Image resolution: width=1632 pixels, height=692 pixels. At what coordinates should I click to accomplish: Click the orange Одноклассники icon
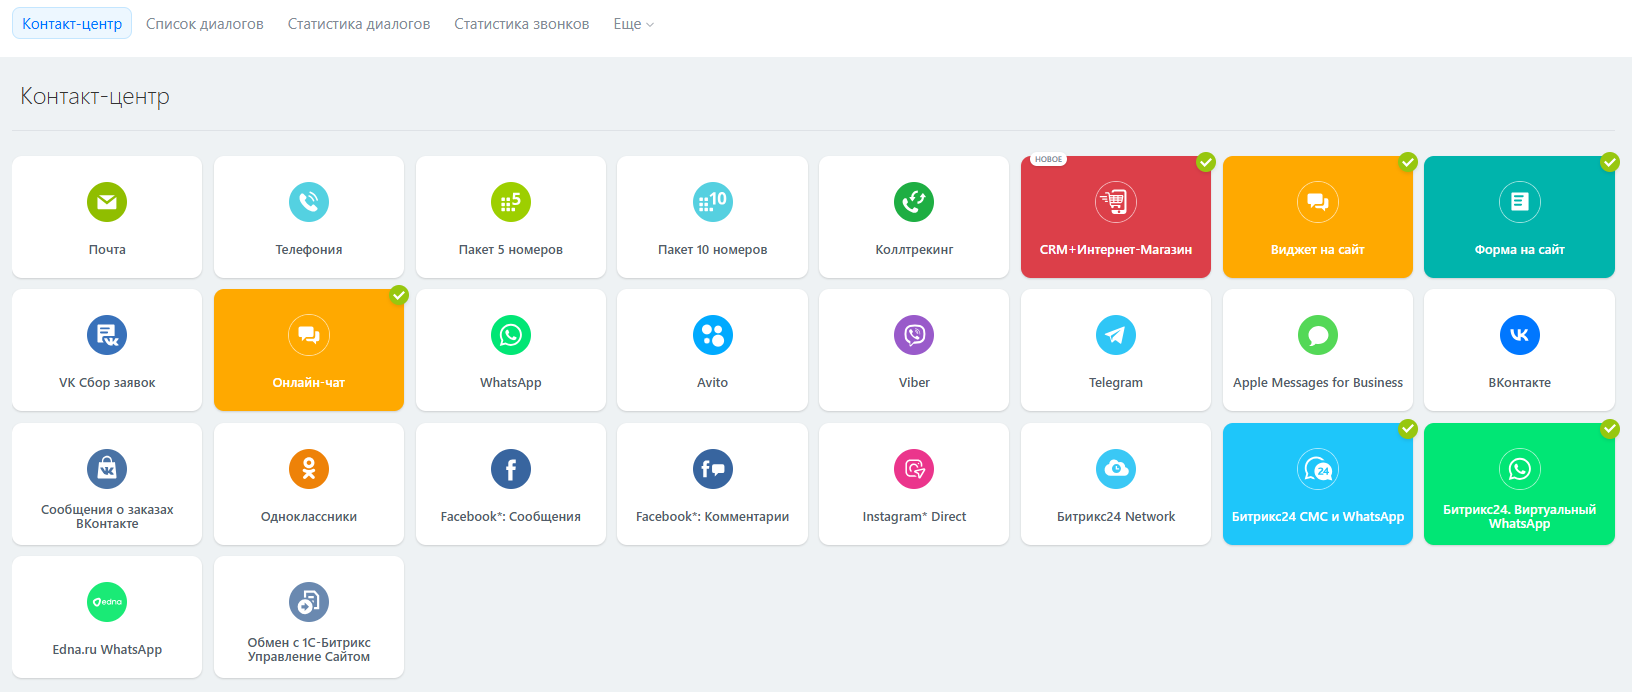(309, 469)
